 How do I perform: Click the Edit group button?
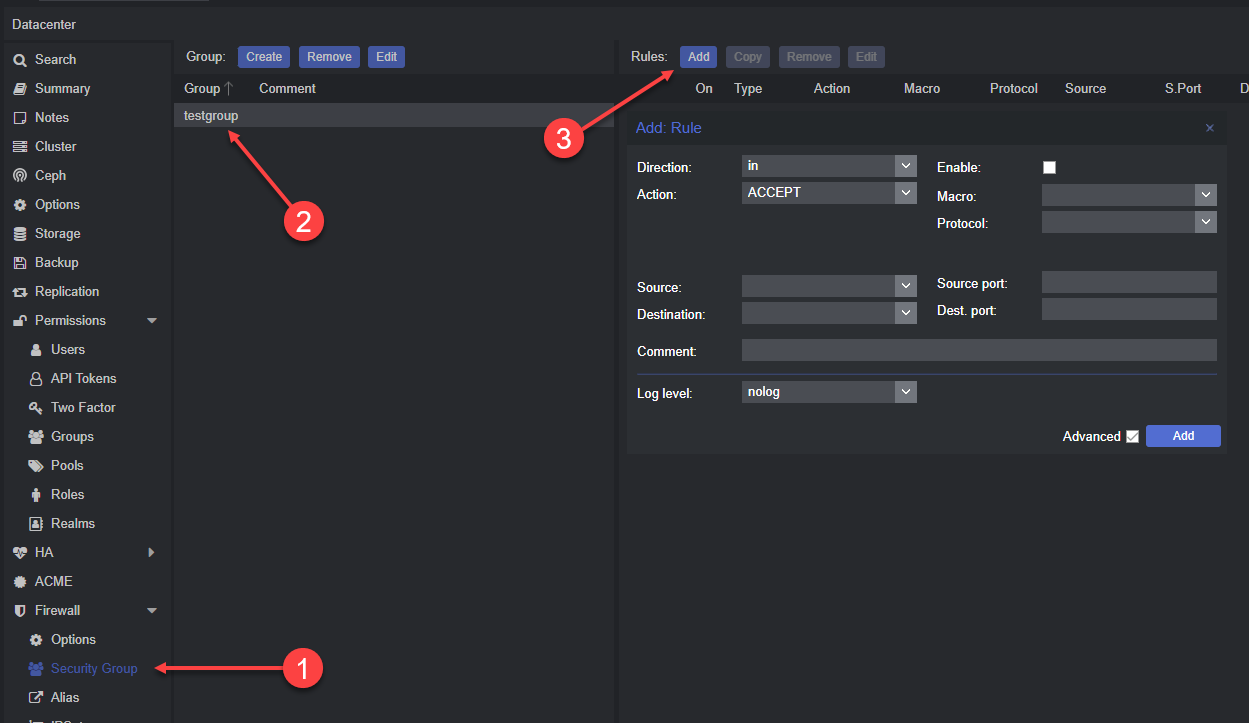click(x=386, y=57)
